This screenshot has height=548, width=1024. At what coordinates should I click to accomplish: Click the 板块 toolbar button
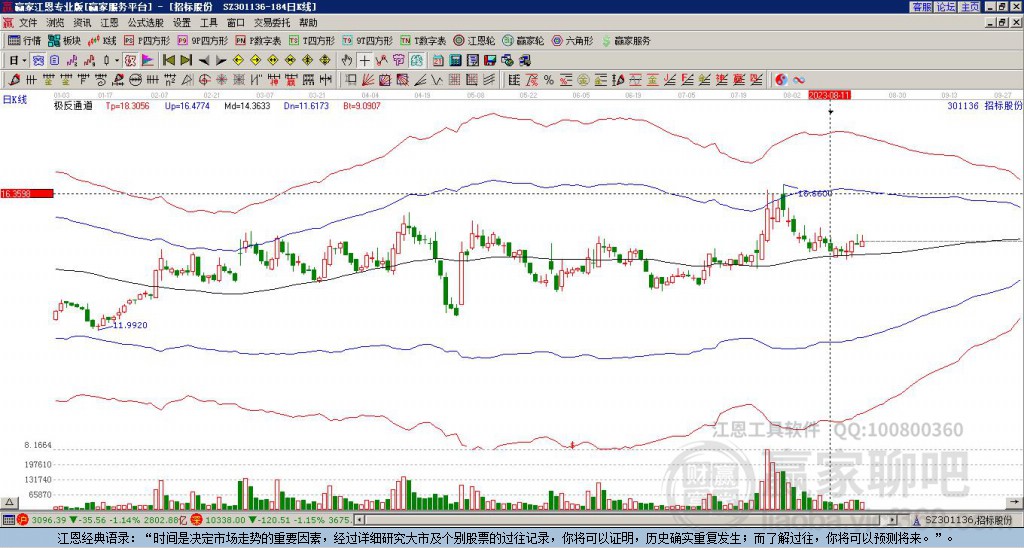[x=64, y=40]
